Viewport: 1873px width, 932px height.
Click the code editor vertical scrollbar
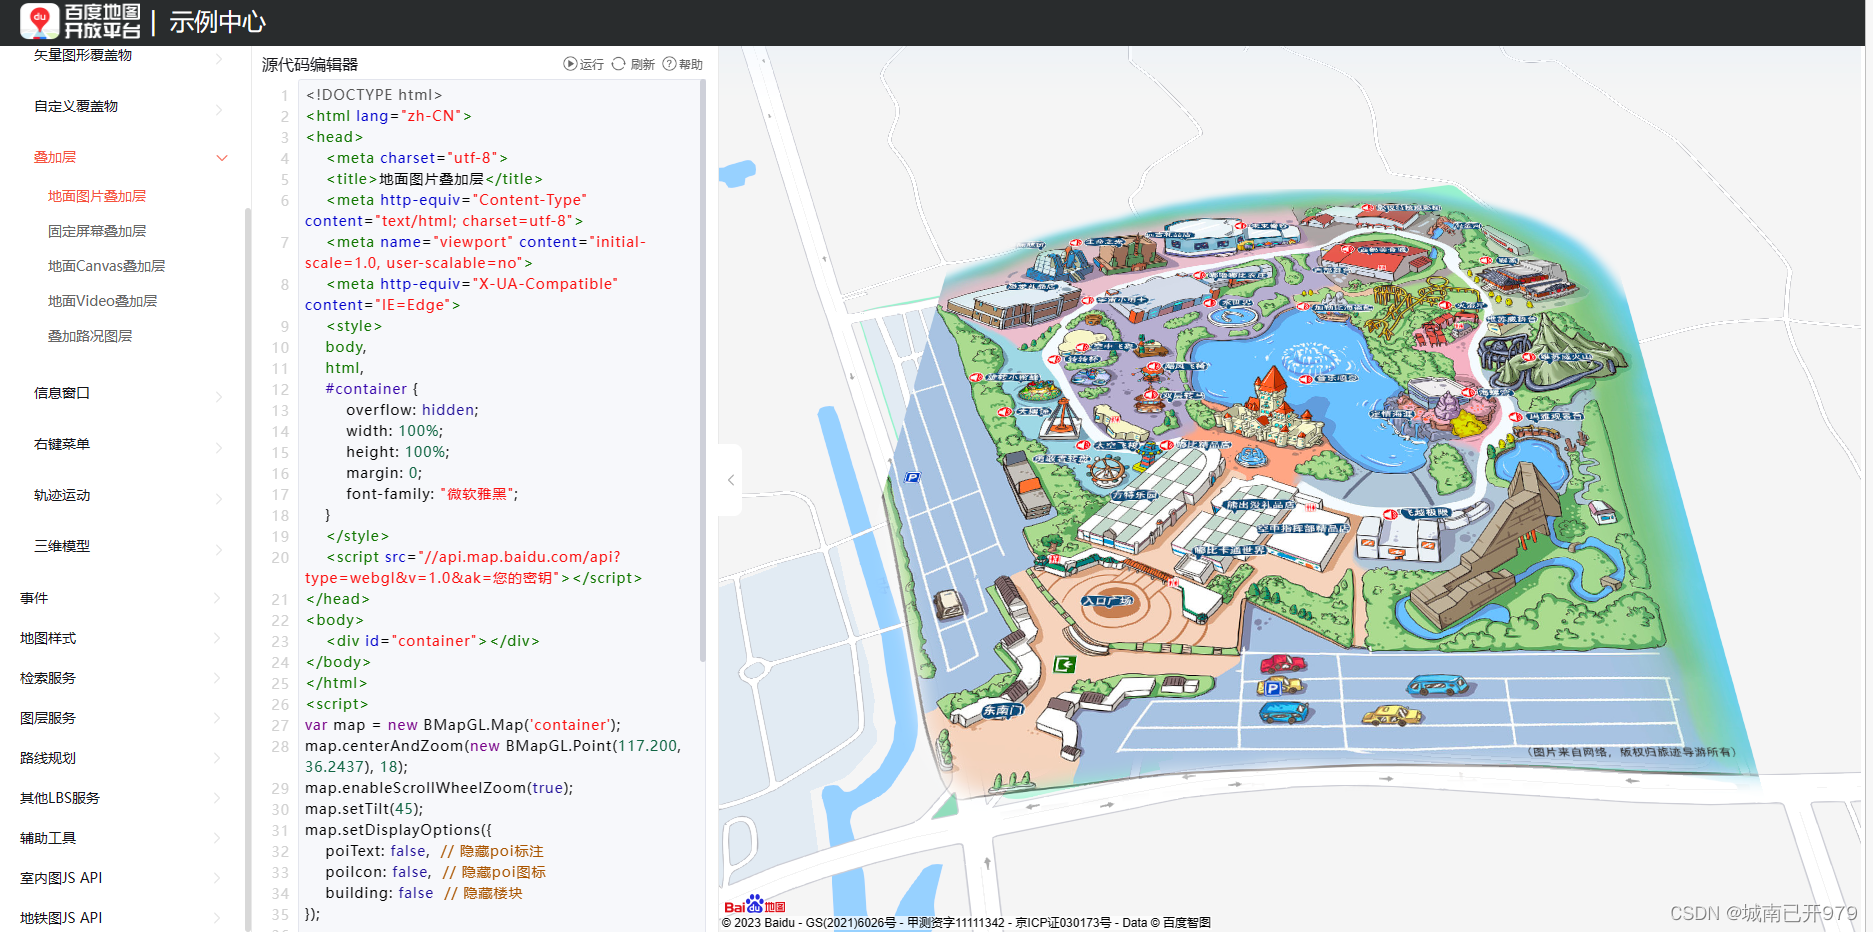point(703,370)
